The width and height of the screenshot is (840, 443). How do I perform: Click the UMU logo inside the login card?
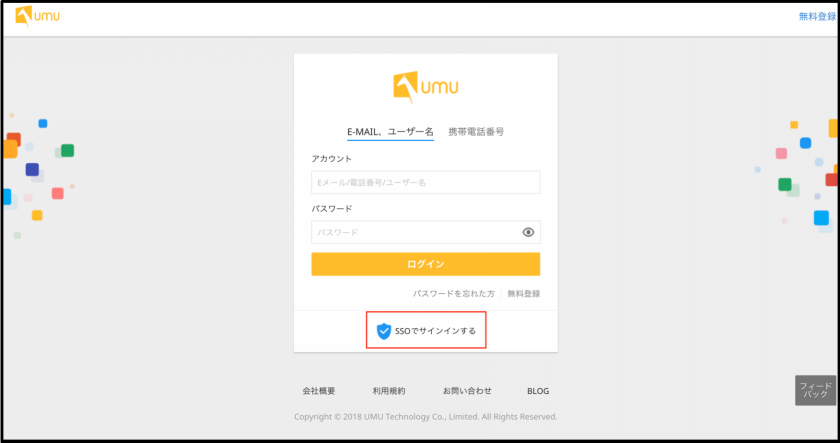pyautogui.click(x=426, y=87)
